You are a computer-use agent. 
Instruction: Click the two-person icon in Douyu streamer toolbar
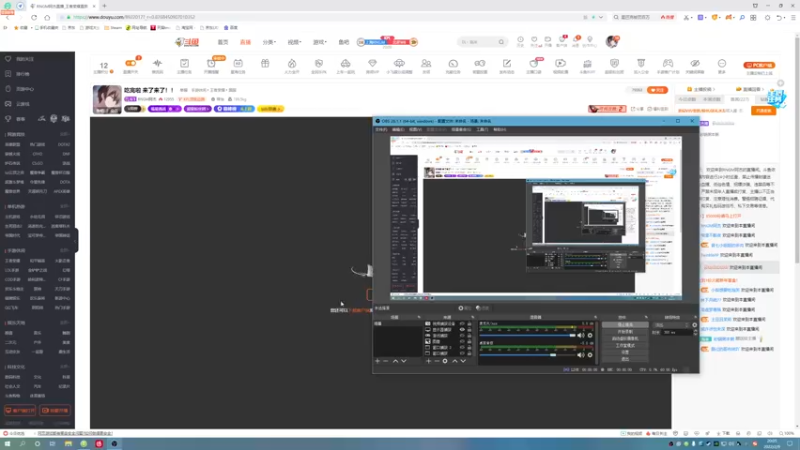click(426, 63)
